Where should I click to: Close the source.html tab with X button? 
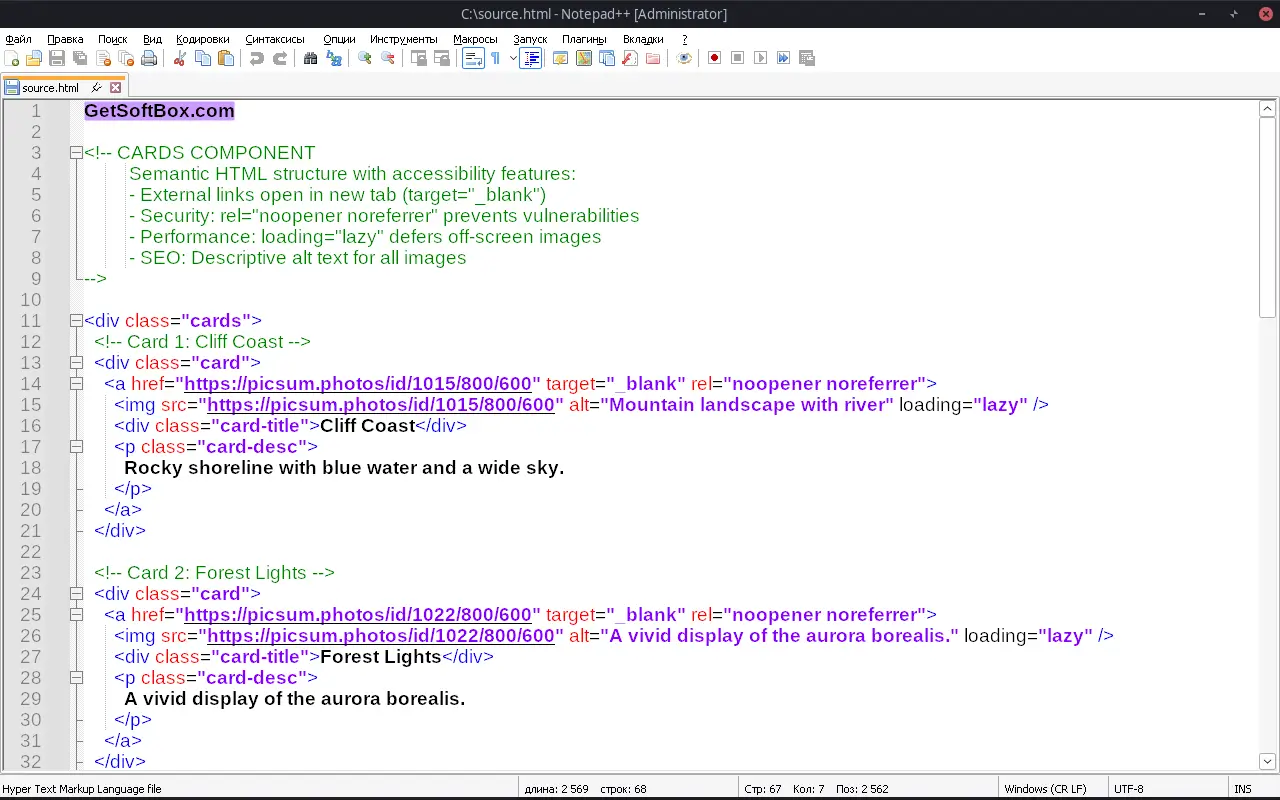point(115,88)
